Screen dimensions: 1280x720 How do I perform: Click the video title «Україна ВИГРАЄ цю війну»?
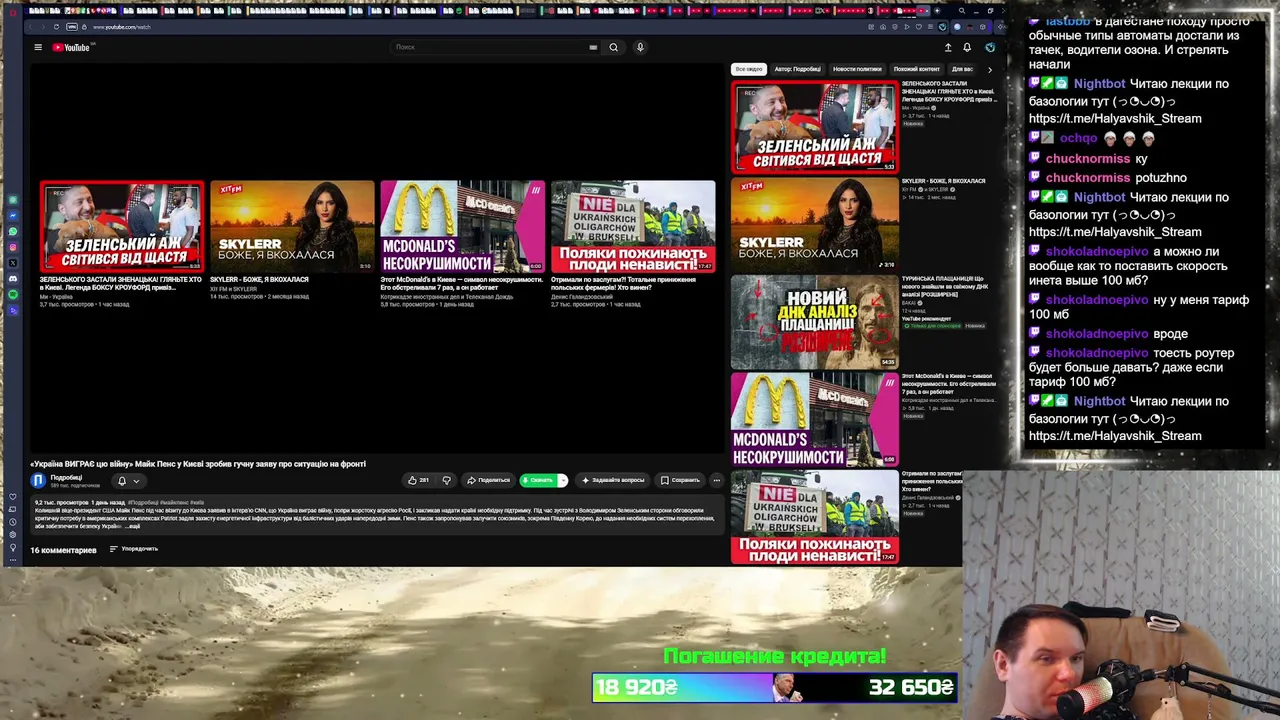pyautogui.click(x=198, y=464)
